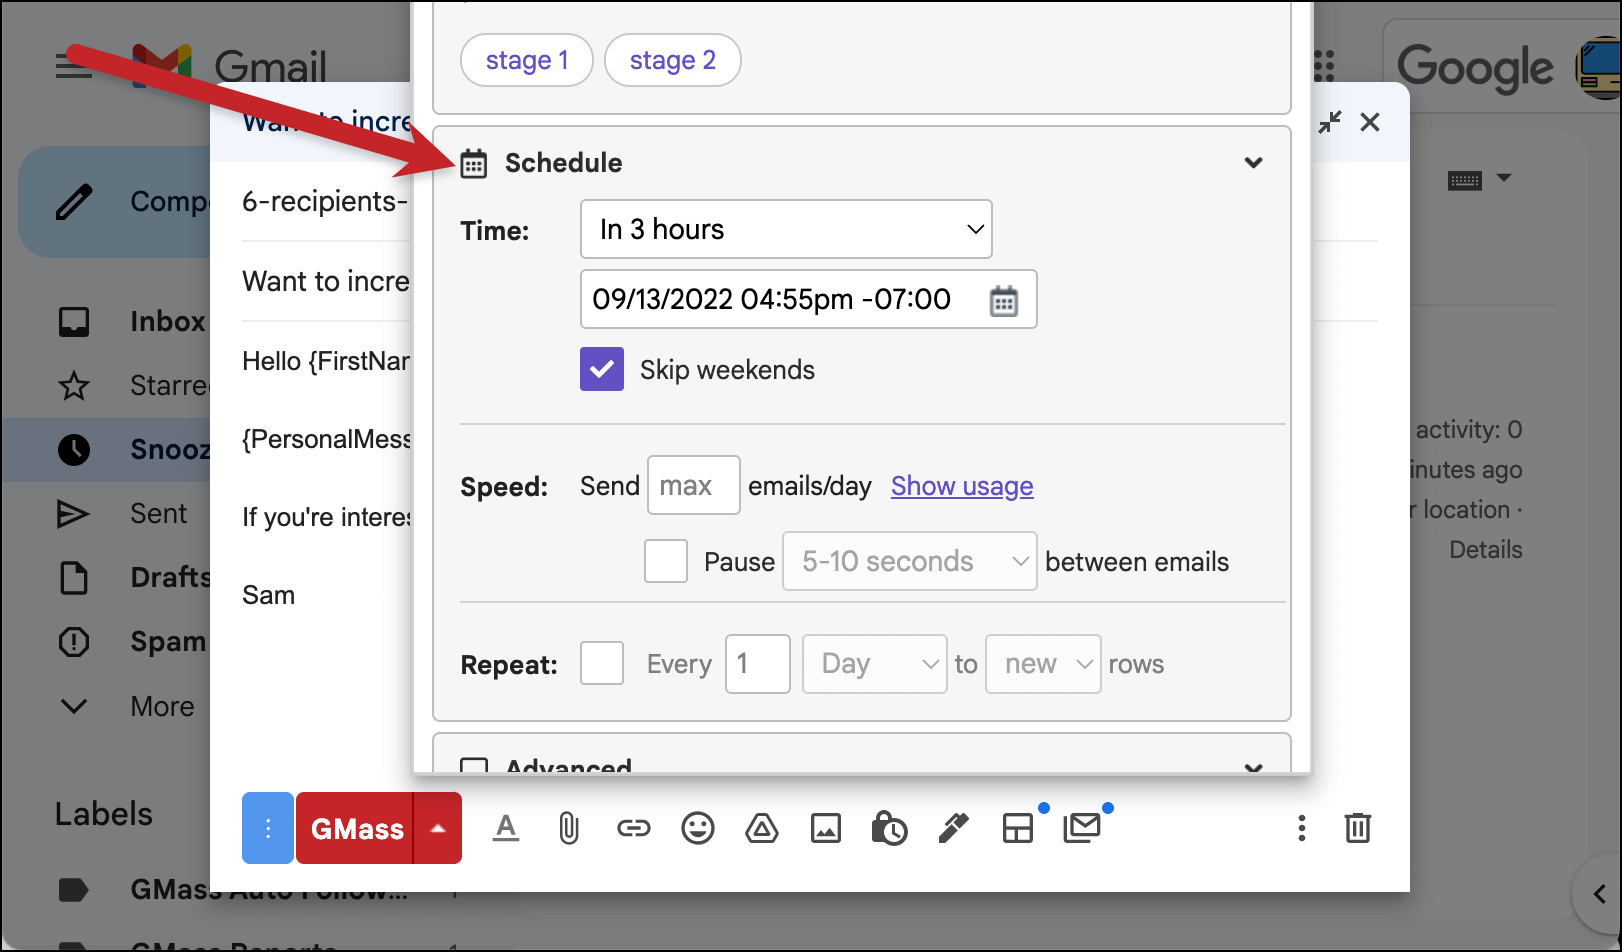Click the attach files paperclip icon

569,828
